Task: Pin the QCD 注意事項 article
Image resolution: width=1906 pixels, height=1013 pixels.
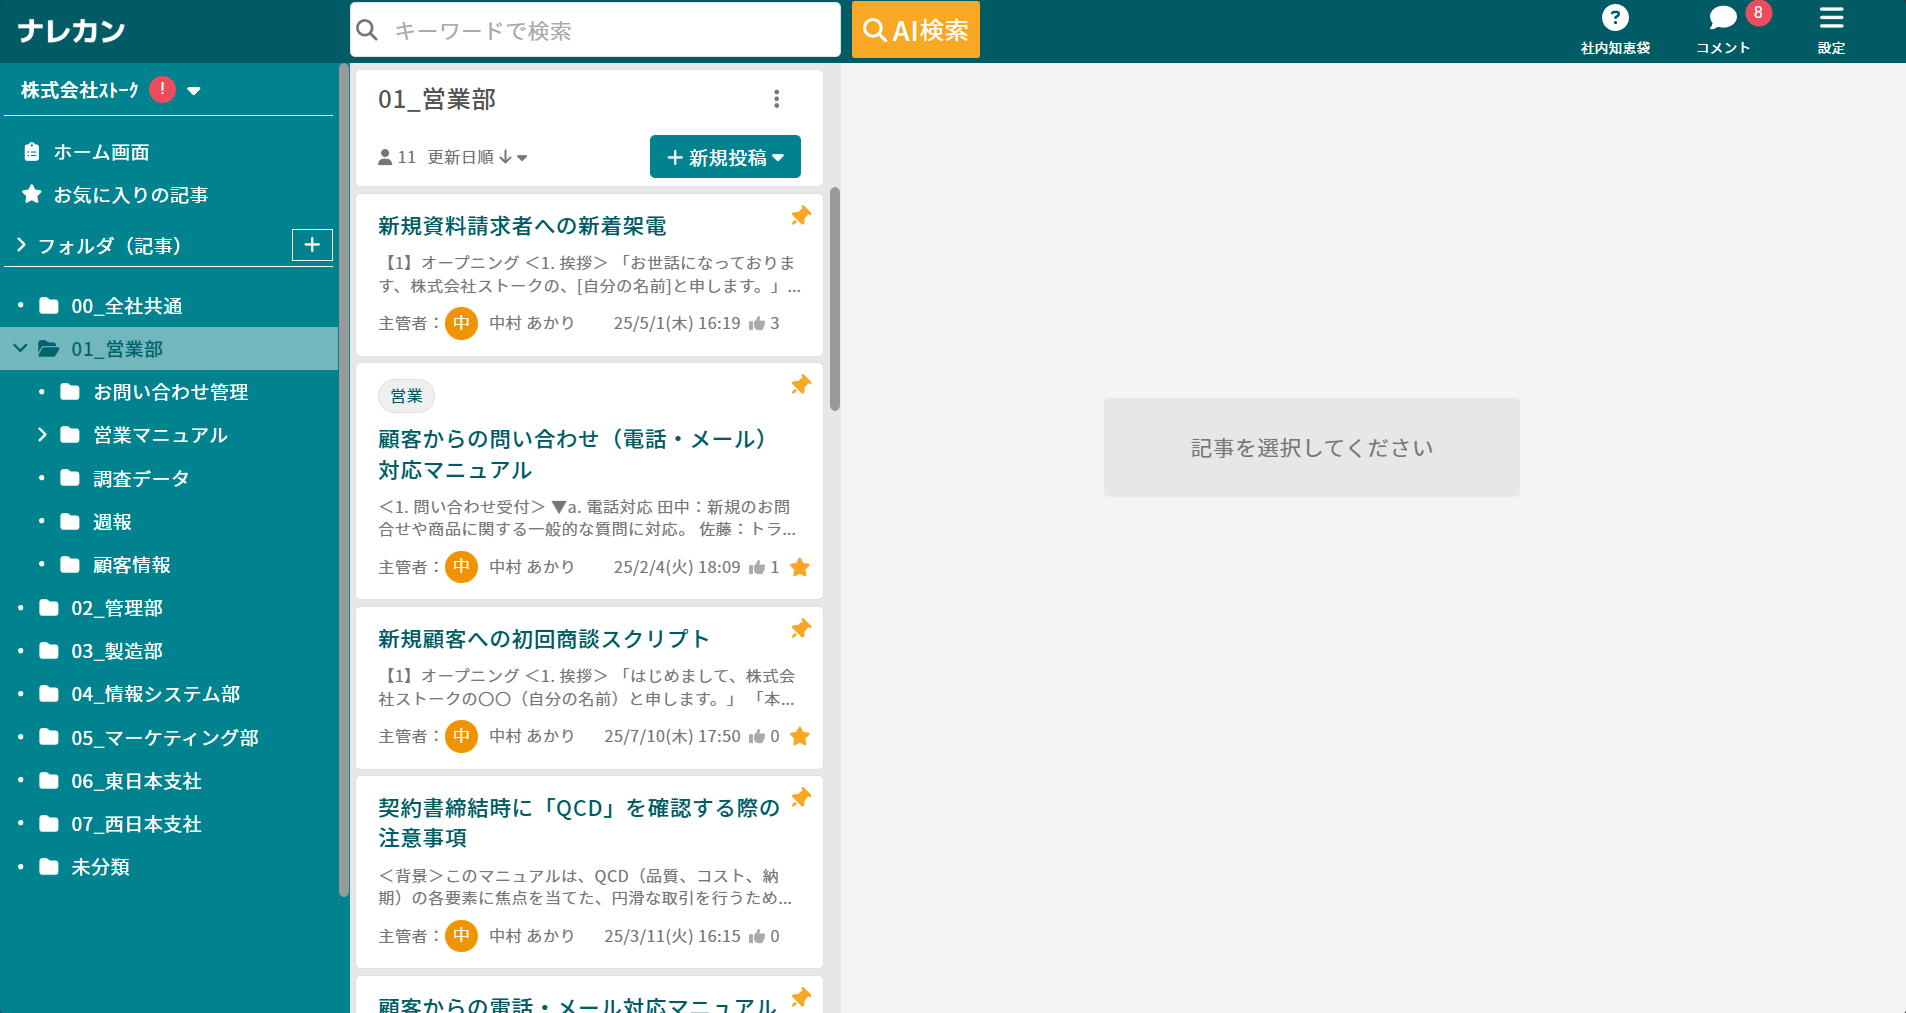Action: 800,798
